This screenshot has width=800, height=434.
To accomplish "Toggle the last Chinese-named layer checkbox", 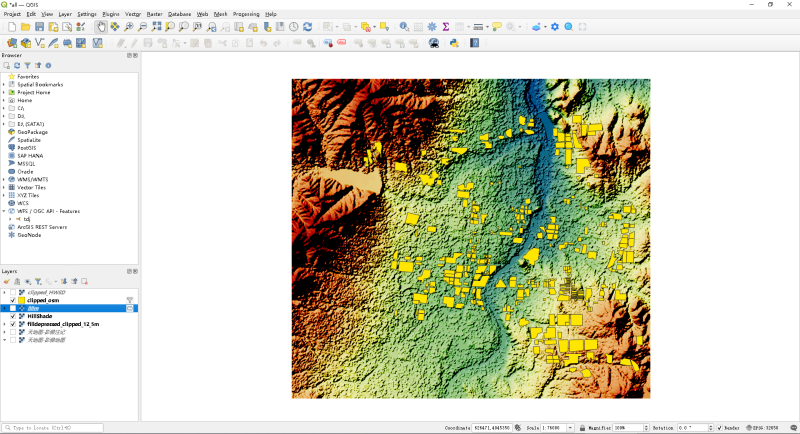I will (13, 340).
